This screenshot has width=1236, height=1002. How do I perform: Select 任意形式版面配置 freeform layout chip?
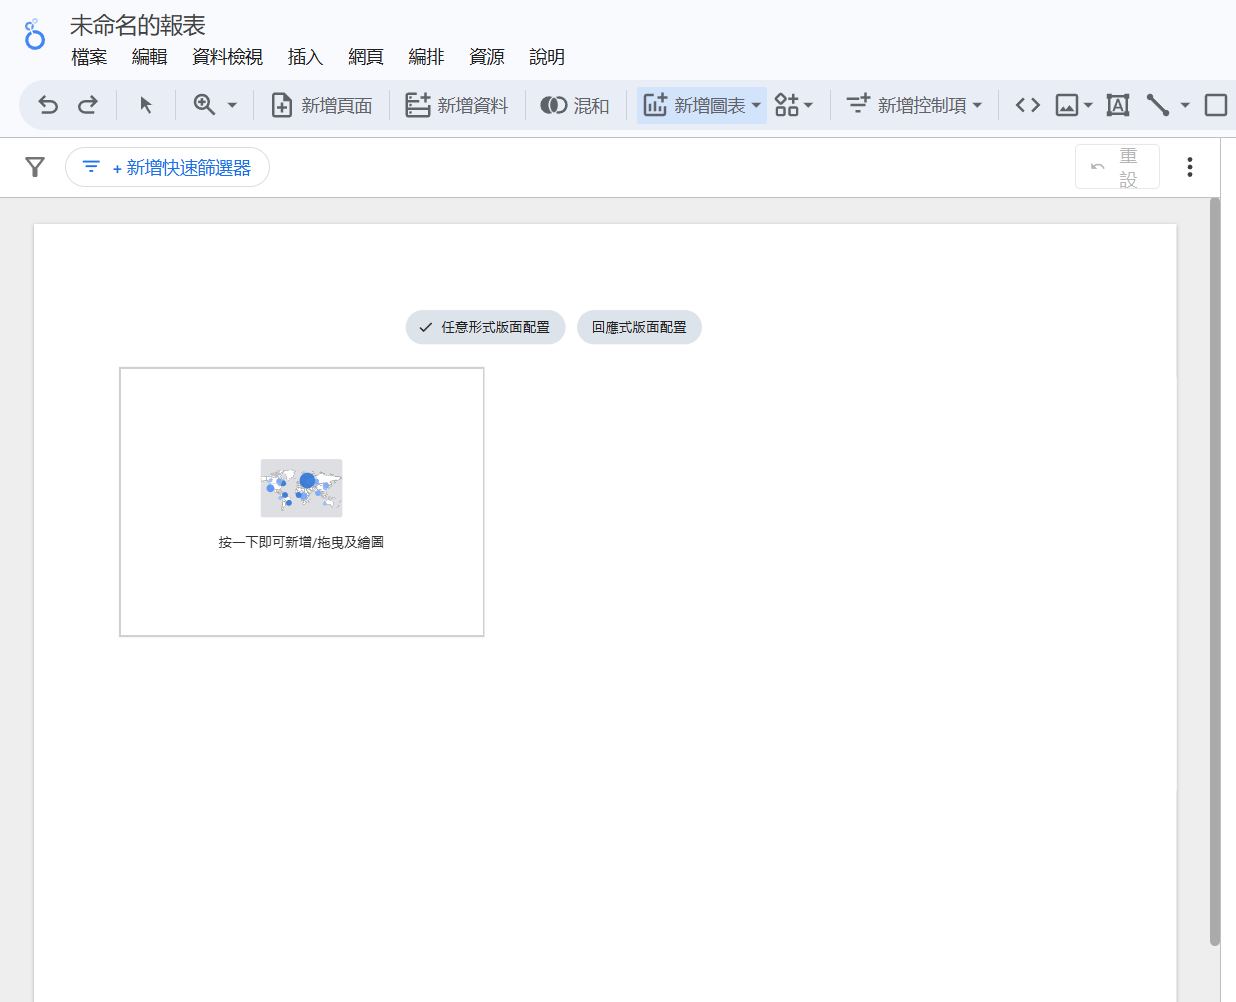click(485, 327)
